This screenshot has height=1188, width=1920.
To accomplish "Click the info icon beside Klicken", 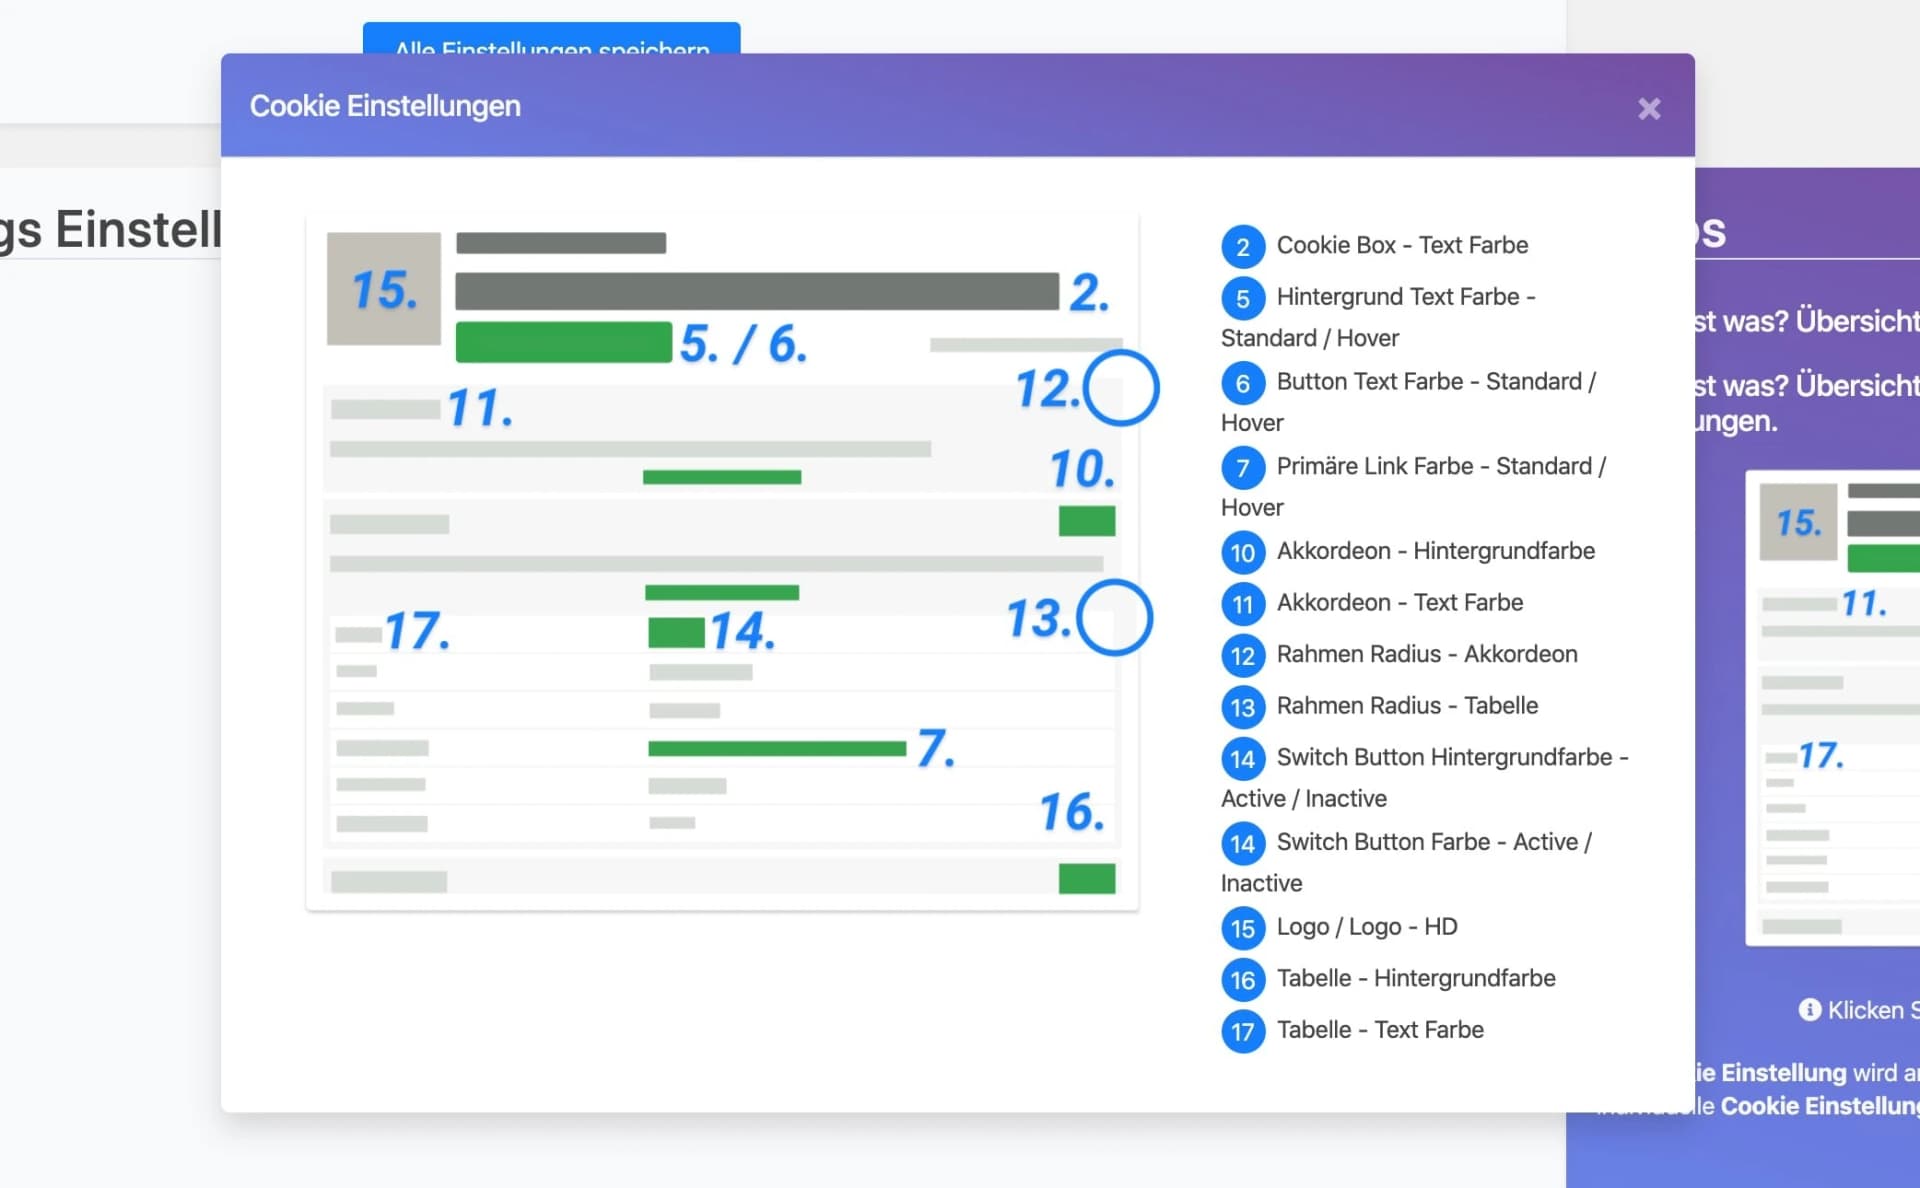I will [x=1809, y=1010].
